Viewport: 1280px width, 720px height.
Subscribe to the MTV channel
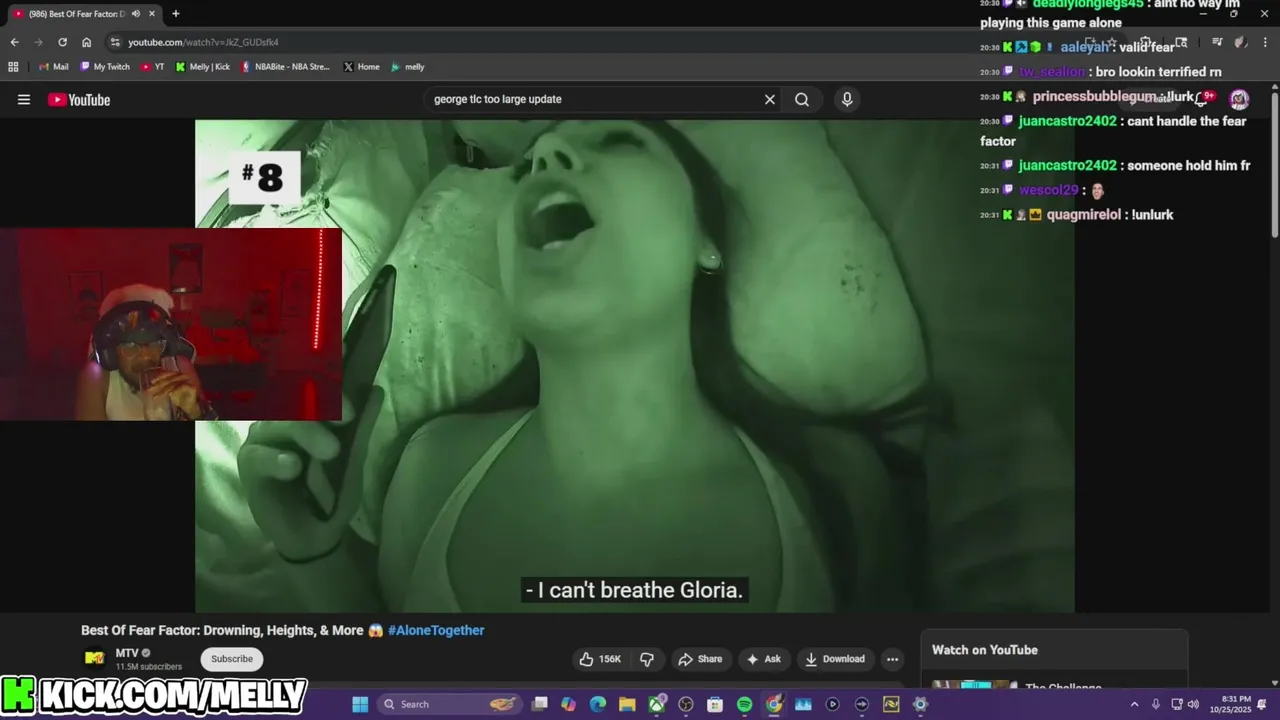click(232, 659)
